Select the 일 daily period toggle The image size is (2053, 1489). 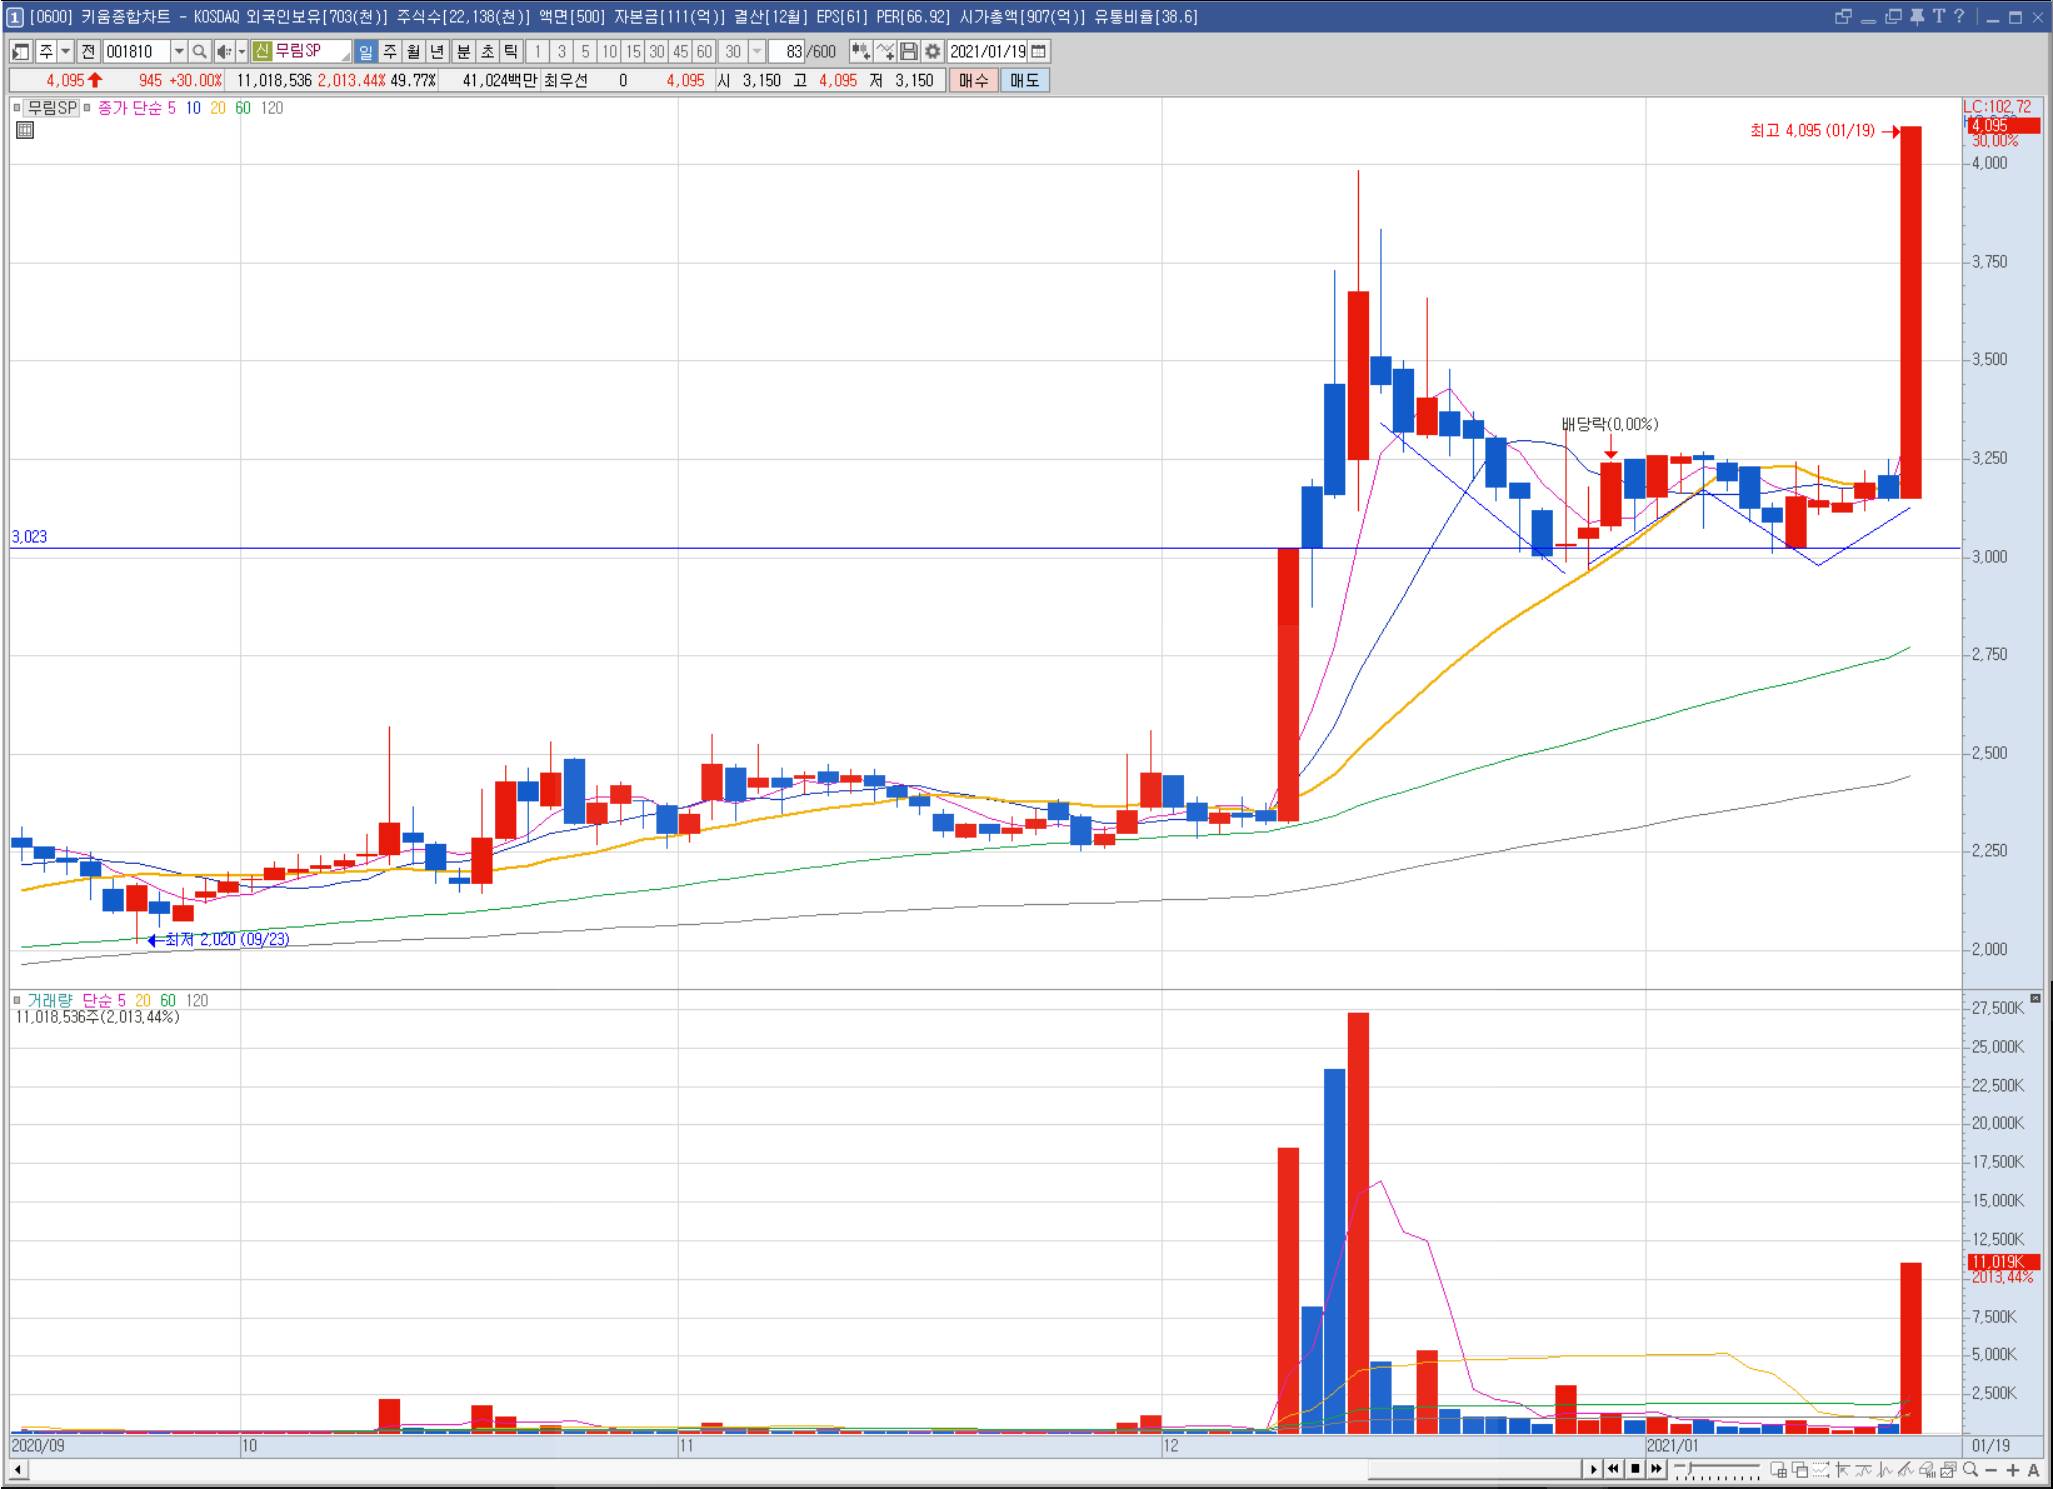[x=365, y=51]
